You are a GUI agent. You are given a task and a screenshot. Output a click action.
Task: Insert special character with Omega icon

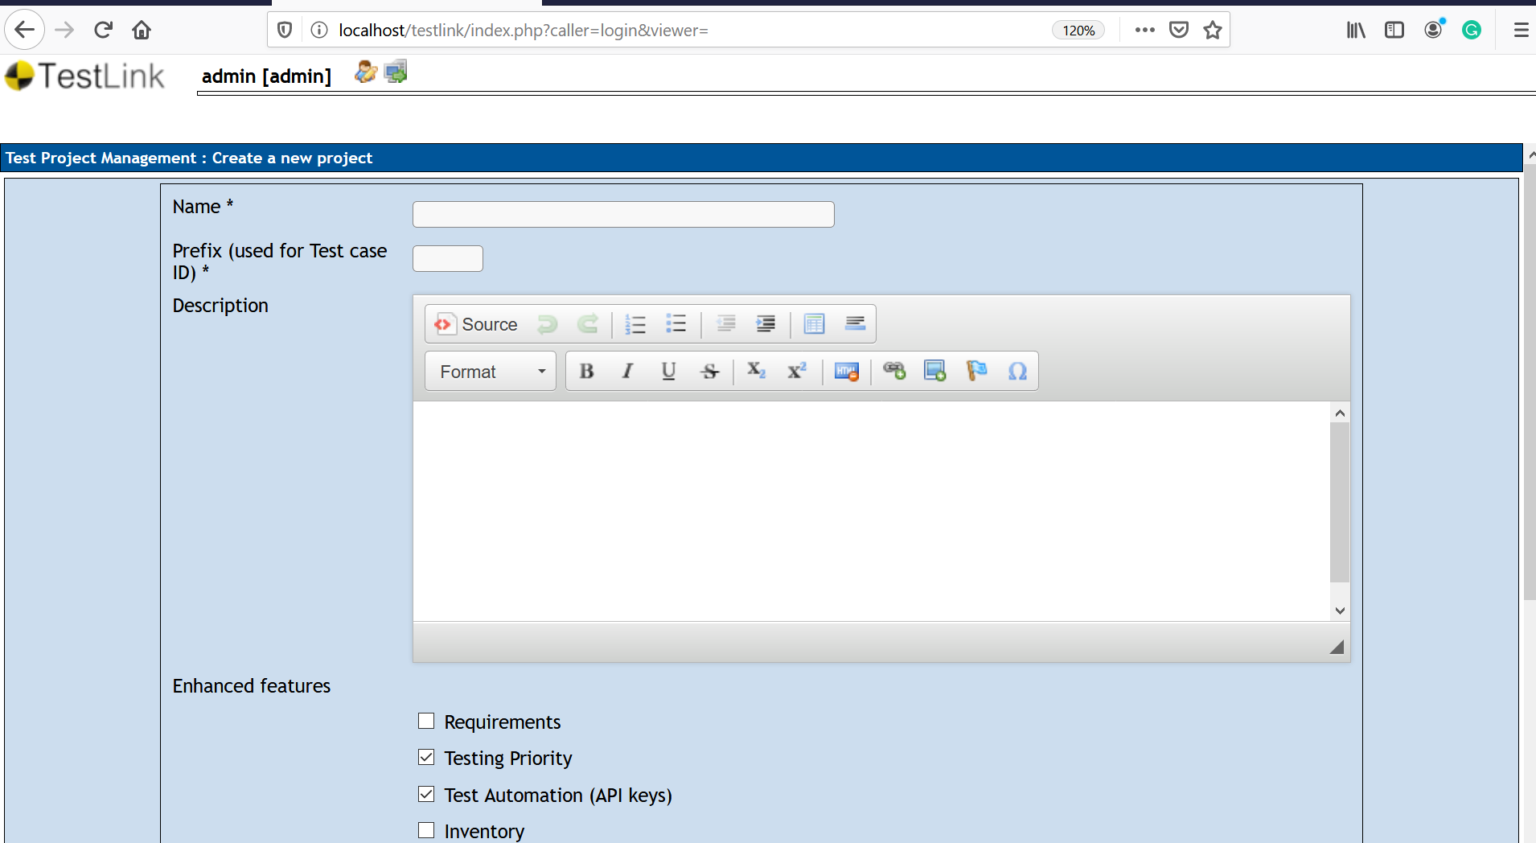click(1017, 371)
